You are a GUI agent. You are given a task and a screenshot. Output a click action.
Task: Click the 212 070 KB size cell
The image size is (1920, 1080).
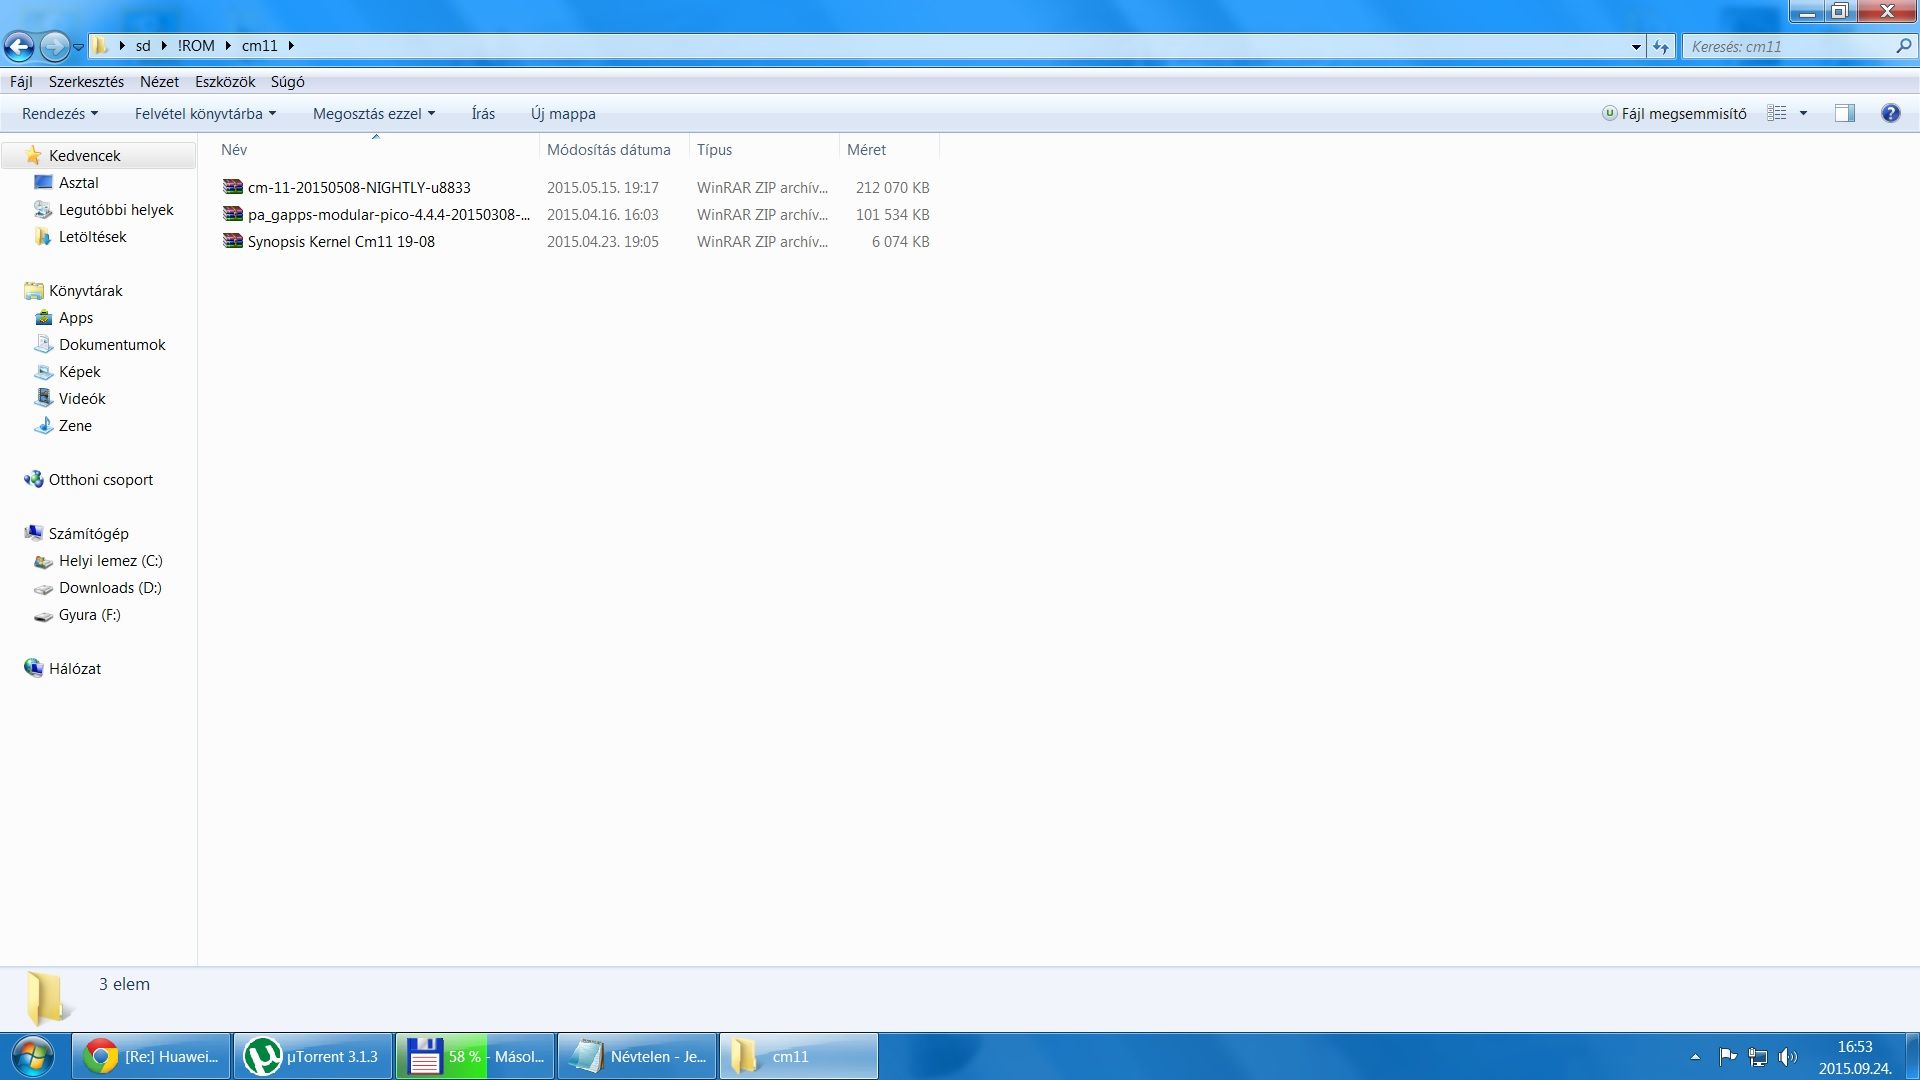(x=892, y=188)
